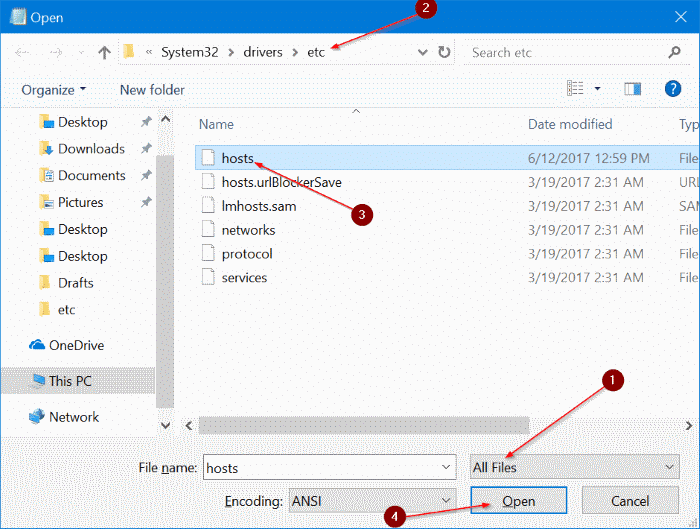Image resolution: width=700 pixels, height=529 pixels.
Task: Click the pin icon beside Downloads
Action: pos(146,148)
